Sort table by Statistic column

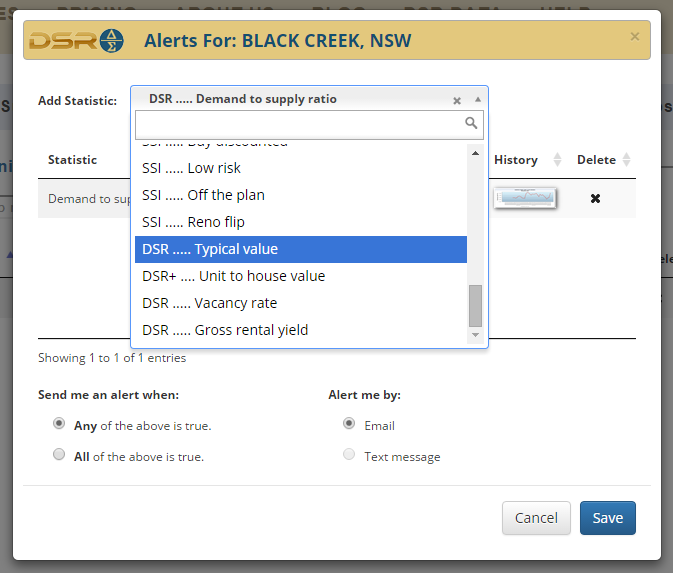[72, 160]
